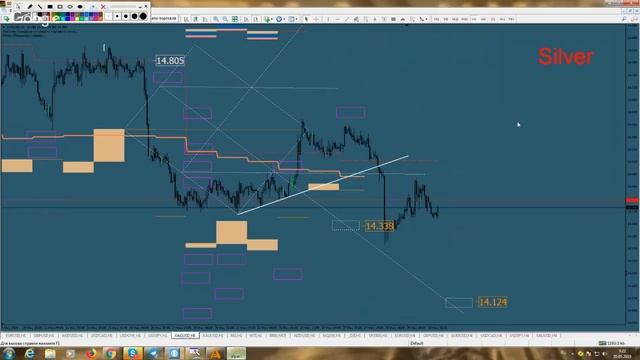Open Skype from taskbar
Screen dimensions: 640x360
coord(133,353)
